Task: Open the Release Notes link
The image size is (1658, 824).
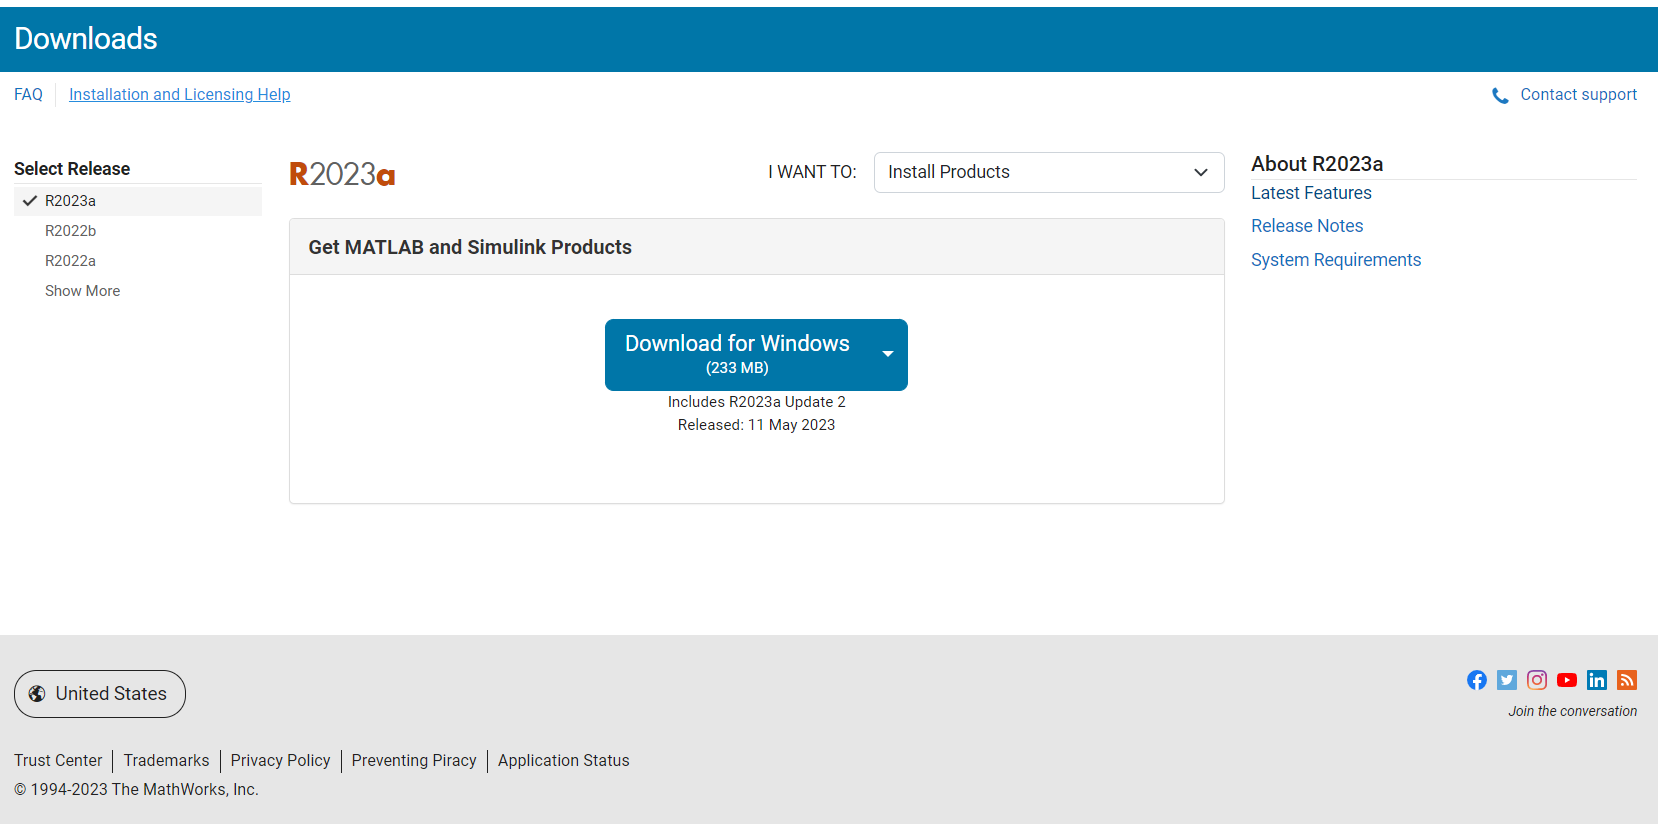Action: point(1307,226)
